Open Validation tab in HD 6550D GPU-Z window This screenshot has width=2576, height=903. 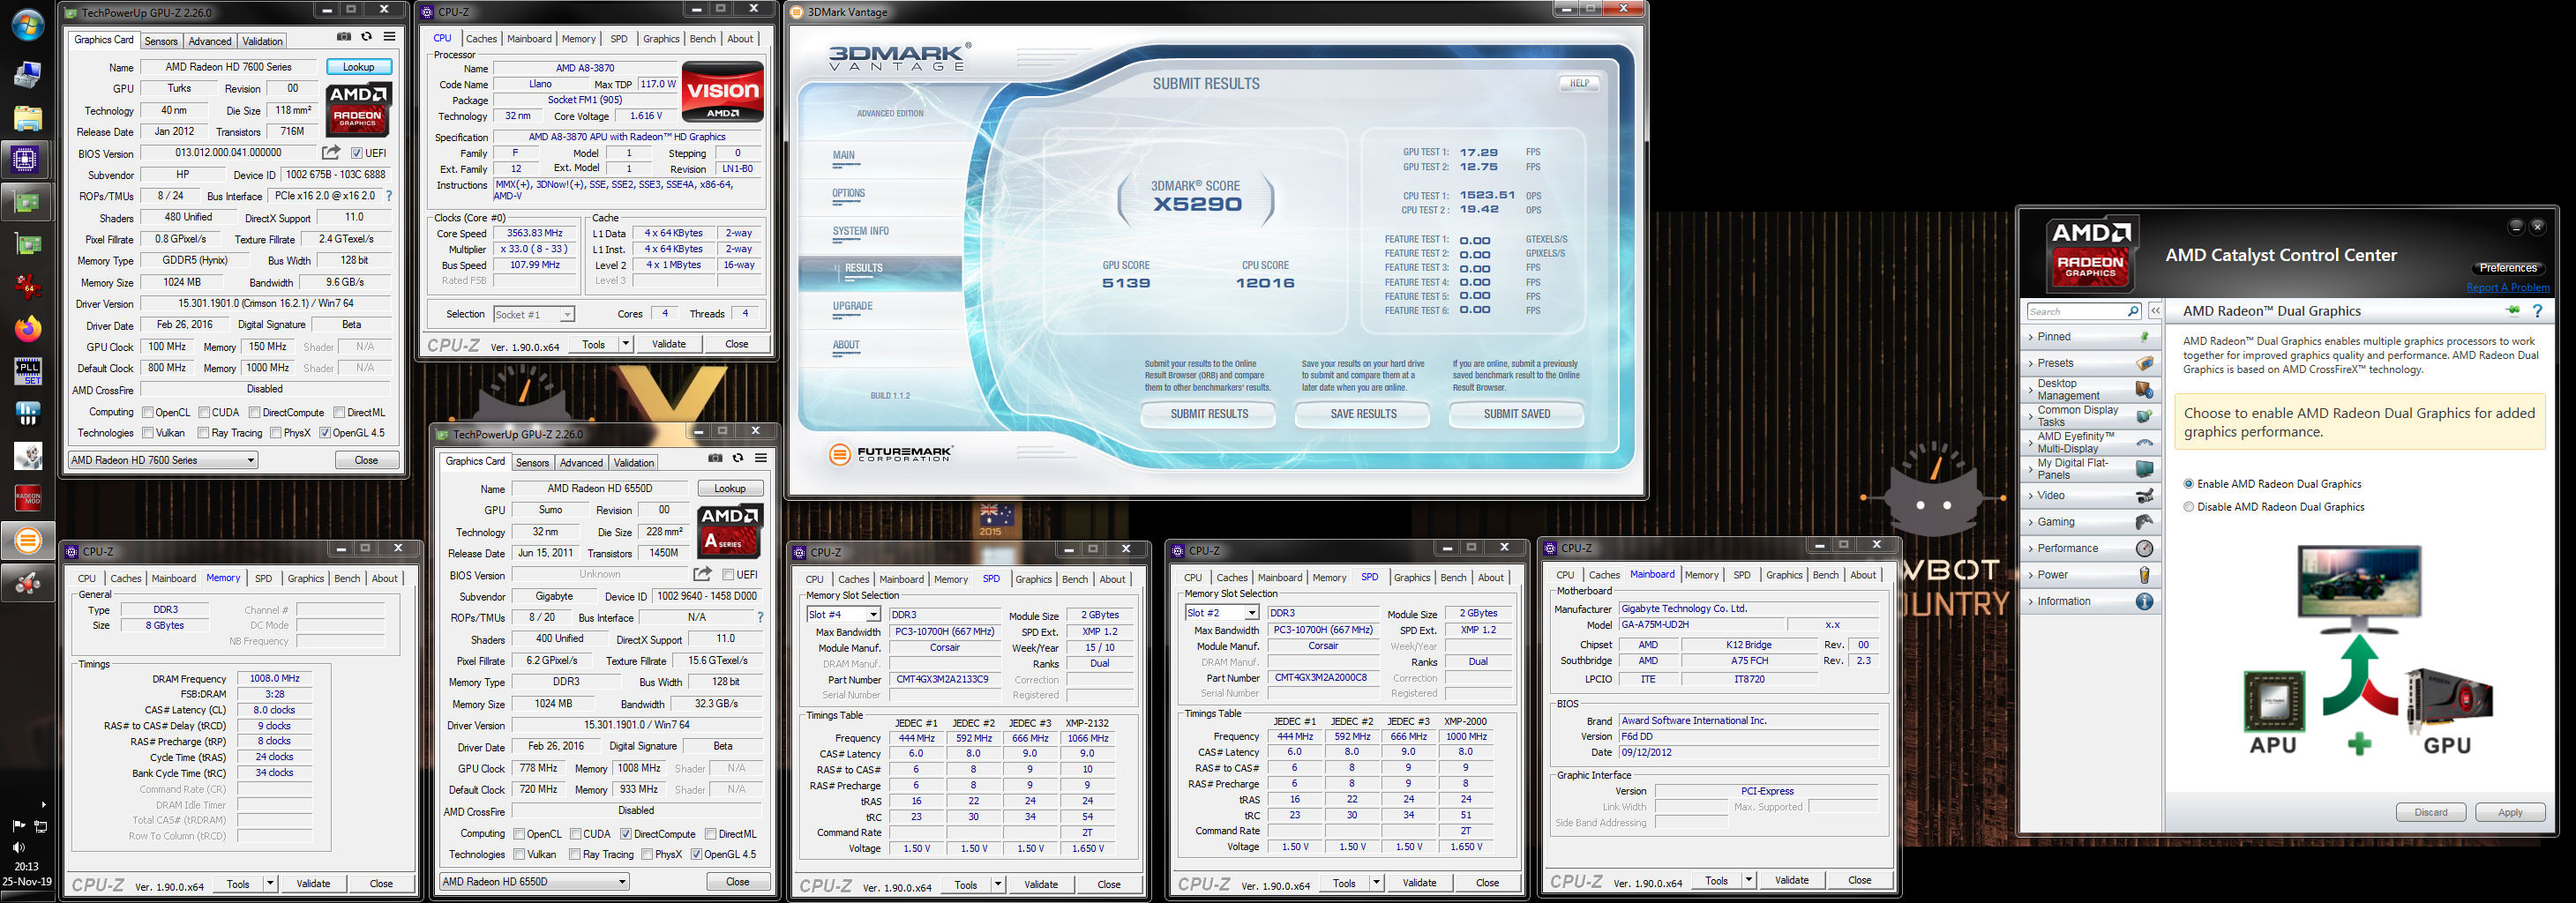(x=633, y=463)
